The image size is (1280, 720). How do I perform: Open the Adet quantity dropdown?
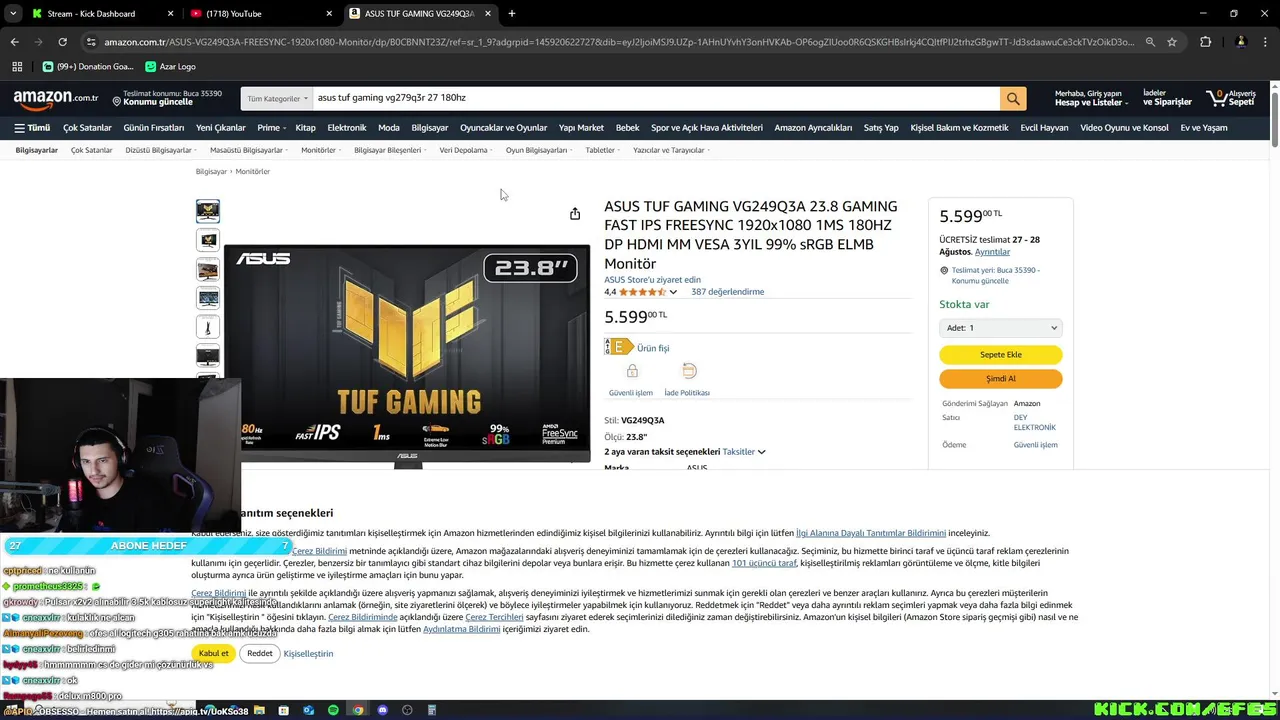coord(1001,328)
